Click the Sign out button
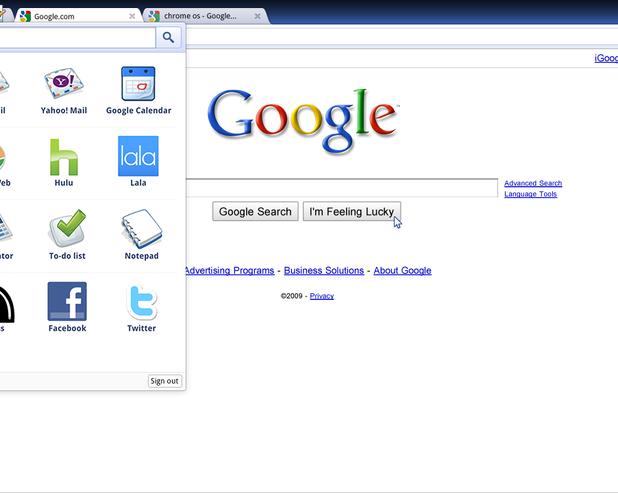The image size is (618, 493). click(x=164, y=381)
